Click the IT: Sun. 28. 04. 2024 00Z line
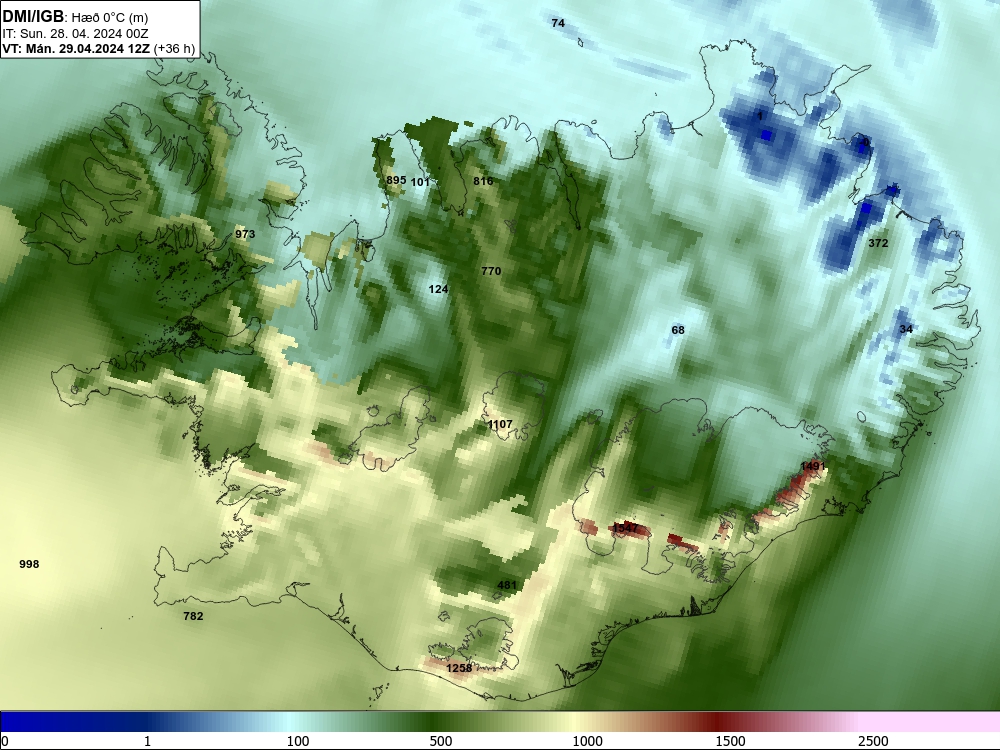1000x750 pixels. pyautogui.click(x=77, y=34)
